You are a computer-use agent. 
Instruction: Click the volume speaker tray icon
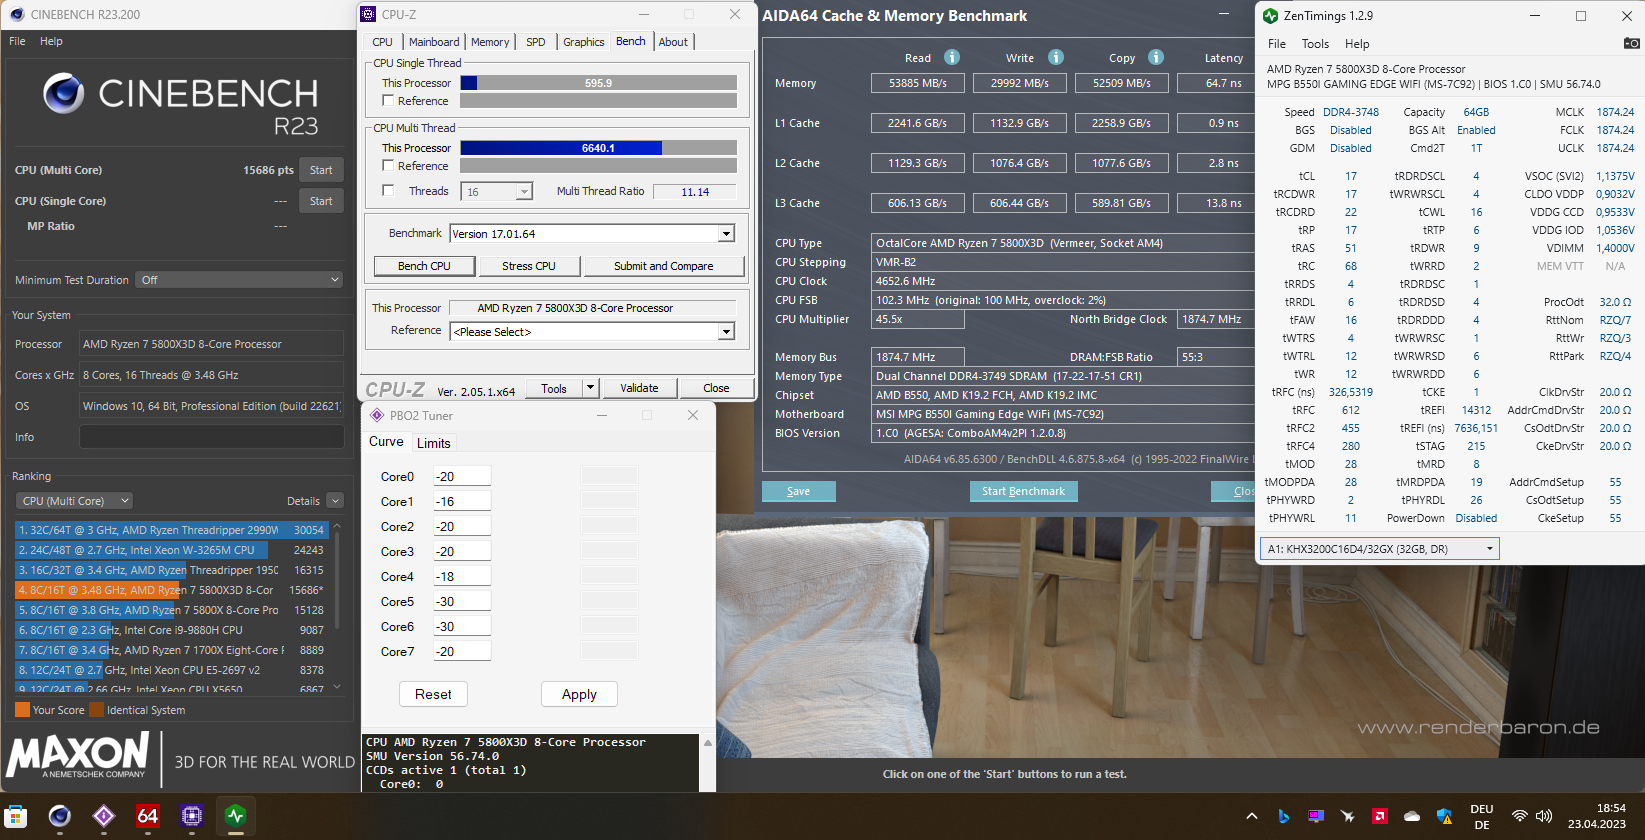(x=1544, y=816)
